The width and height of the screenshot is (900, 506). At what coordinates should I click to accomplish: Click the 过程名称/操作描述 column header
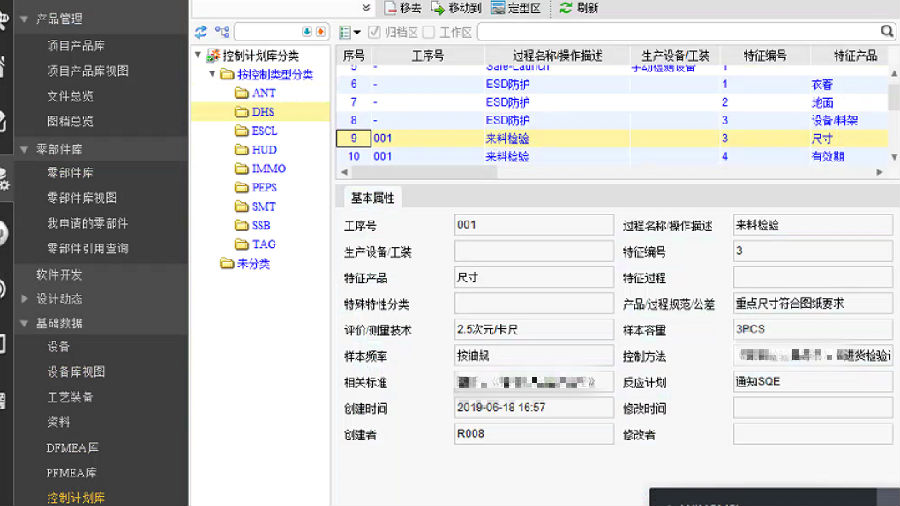[556, 56]
